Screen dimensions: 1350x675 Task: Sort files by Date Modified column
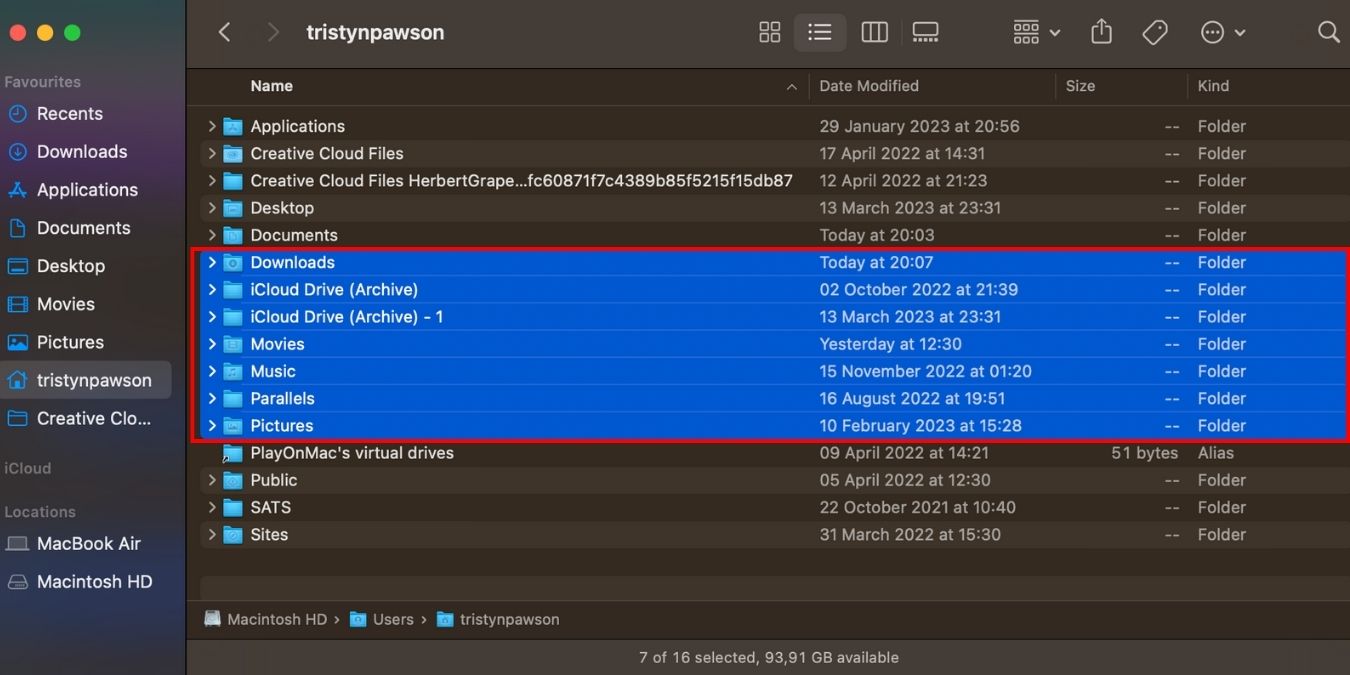click(x=868, y=86)
